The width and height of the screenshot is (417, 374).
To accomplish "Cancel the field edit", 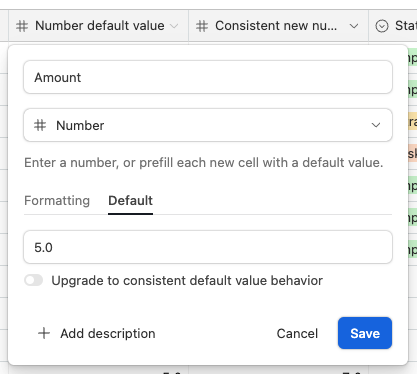I will pos(297,333).
